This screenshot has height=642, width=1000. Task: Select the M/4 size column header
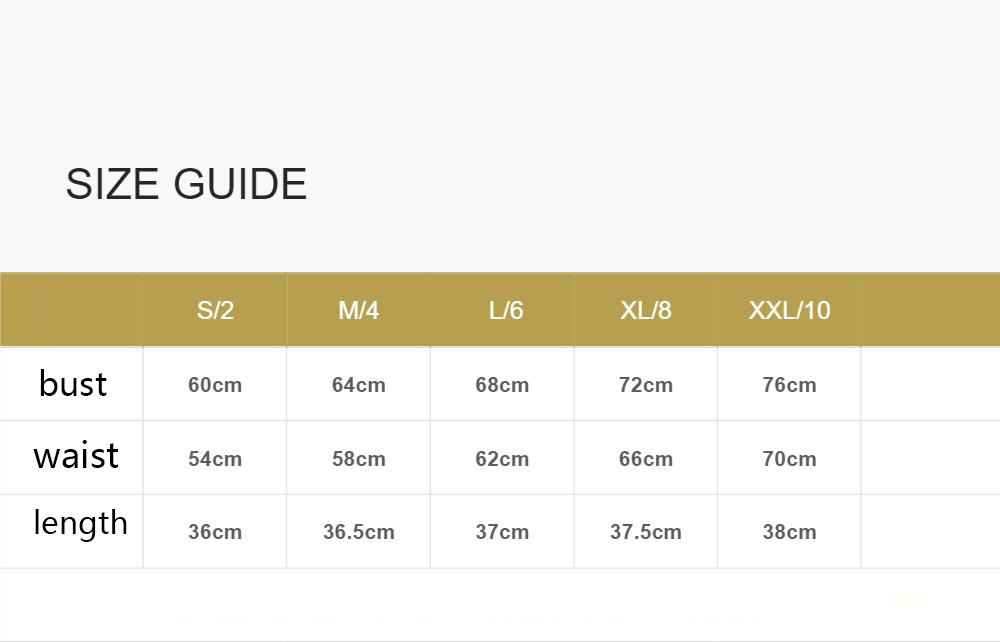click(x=358, y=310)
